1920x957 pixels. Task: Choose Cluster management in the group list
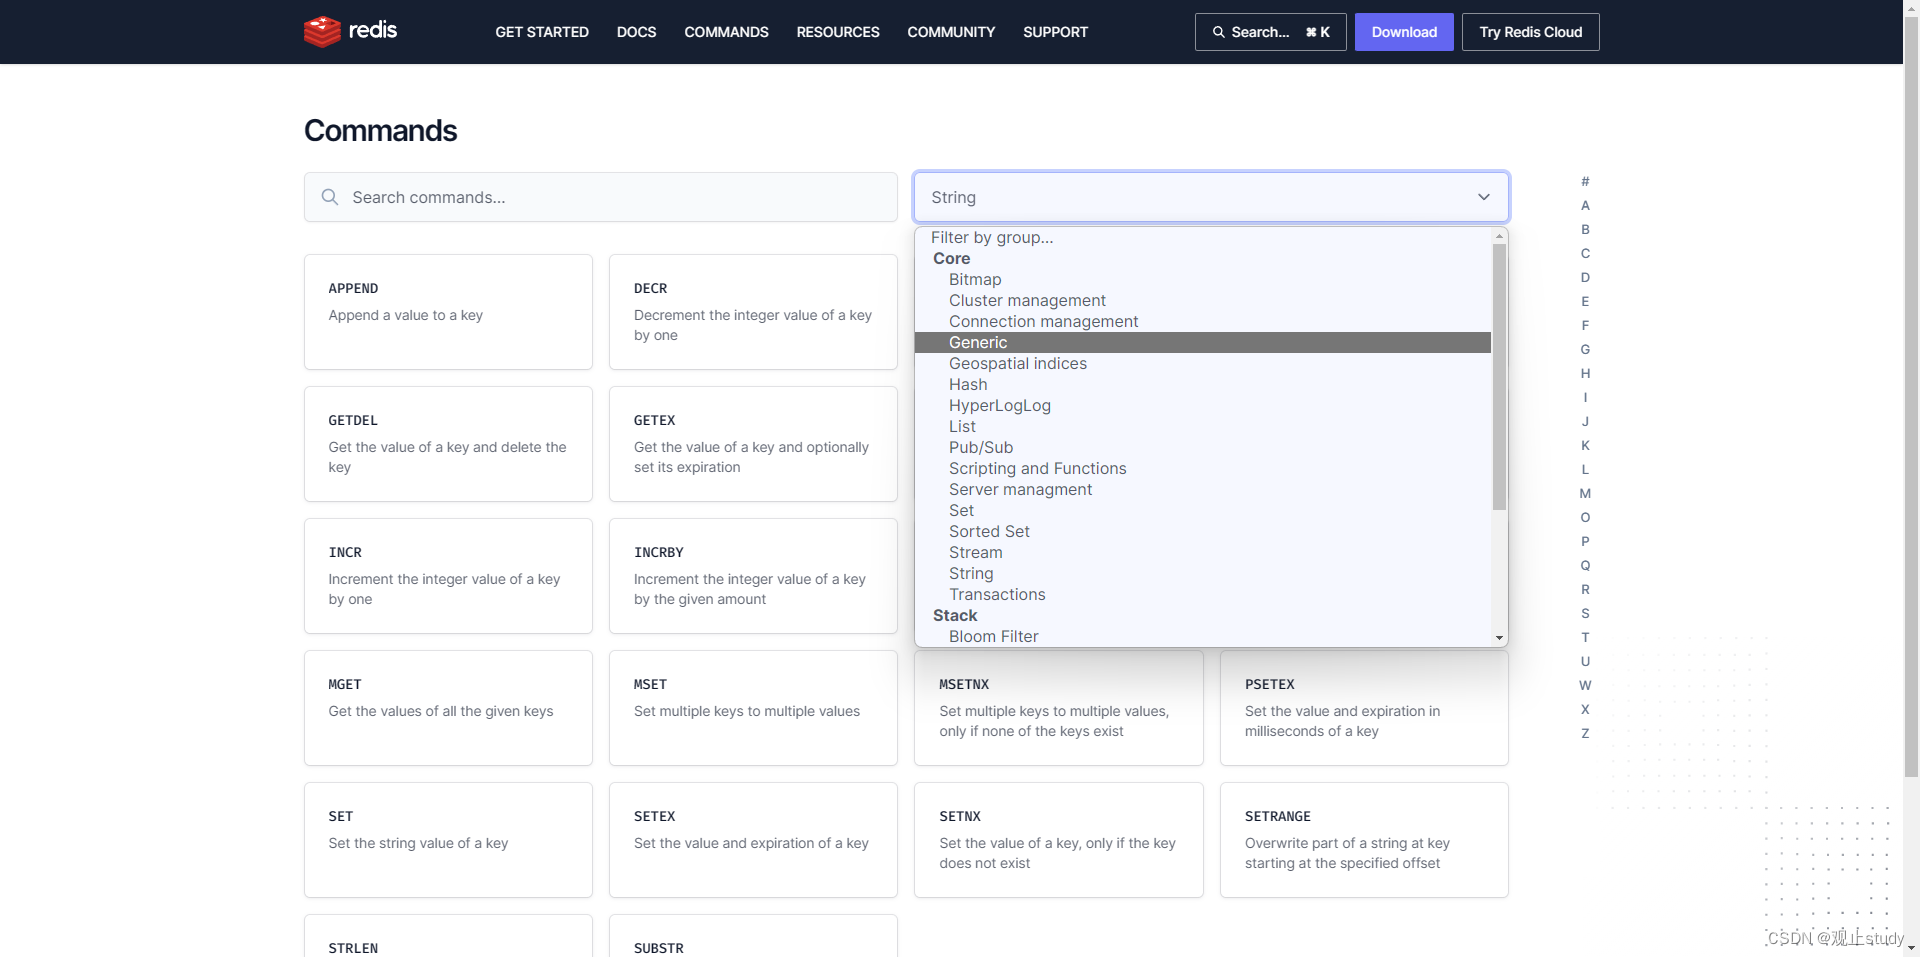coord(1203,300)
